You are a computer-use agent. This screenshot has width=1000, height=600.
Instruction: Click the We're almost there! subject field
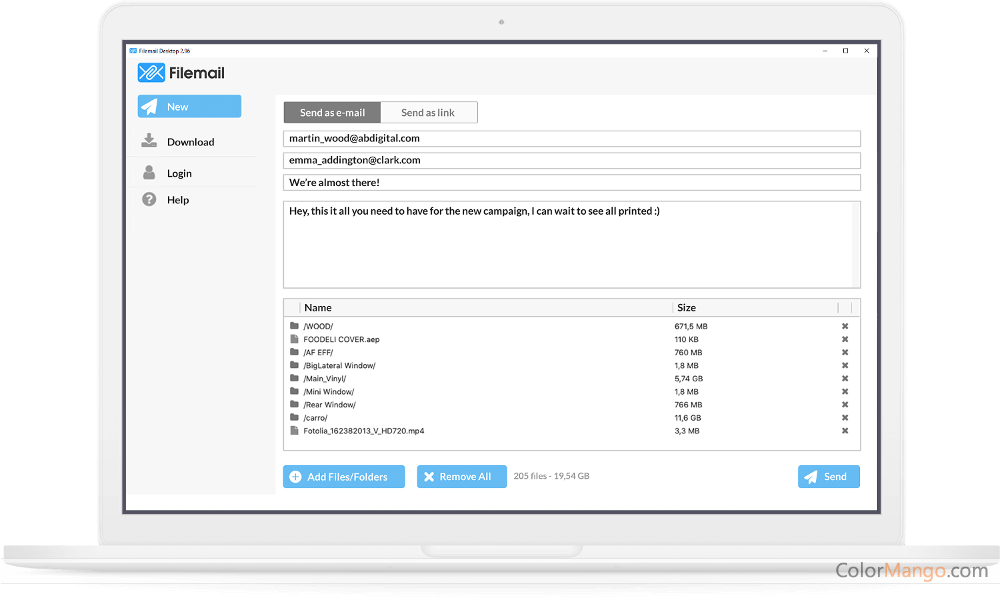coord(571,182)
